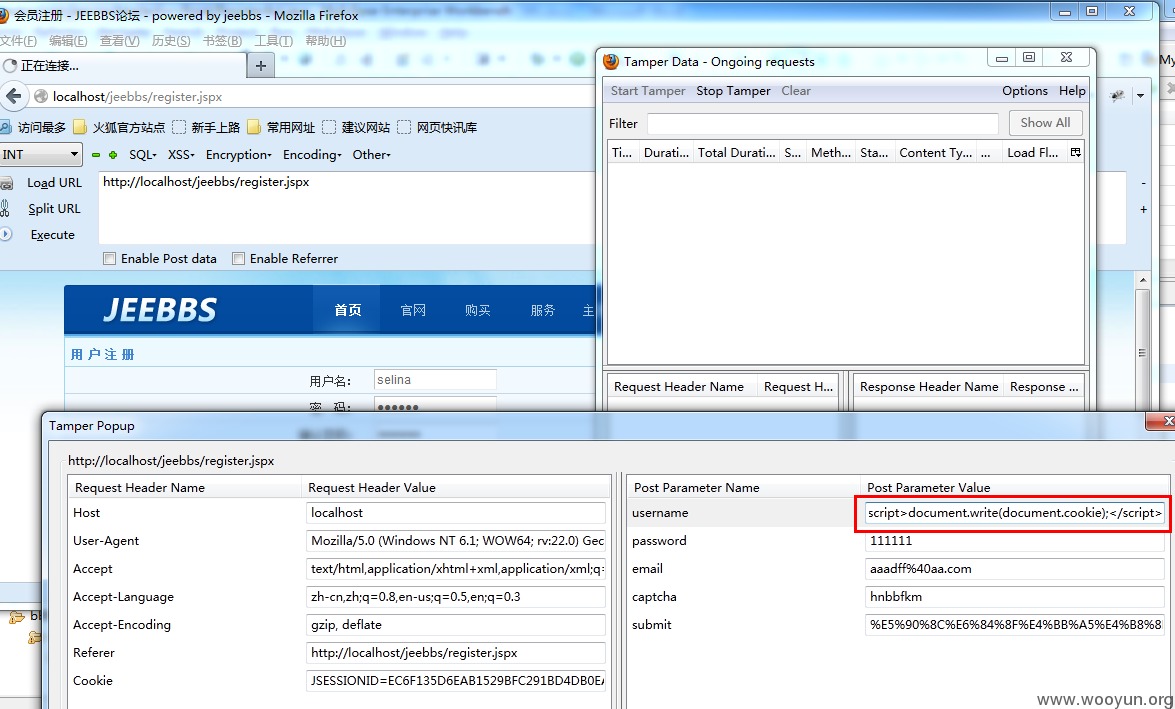Image resolution: width=1175 pixels, height=709 pixels.
Task: Open Help in Tamper Data window
Action: point(1072,91)
